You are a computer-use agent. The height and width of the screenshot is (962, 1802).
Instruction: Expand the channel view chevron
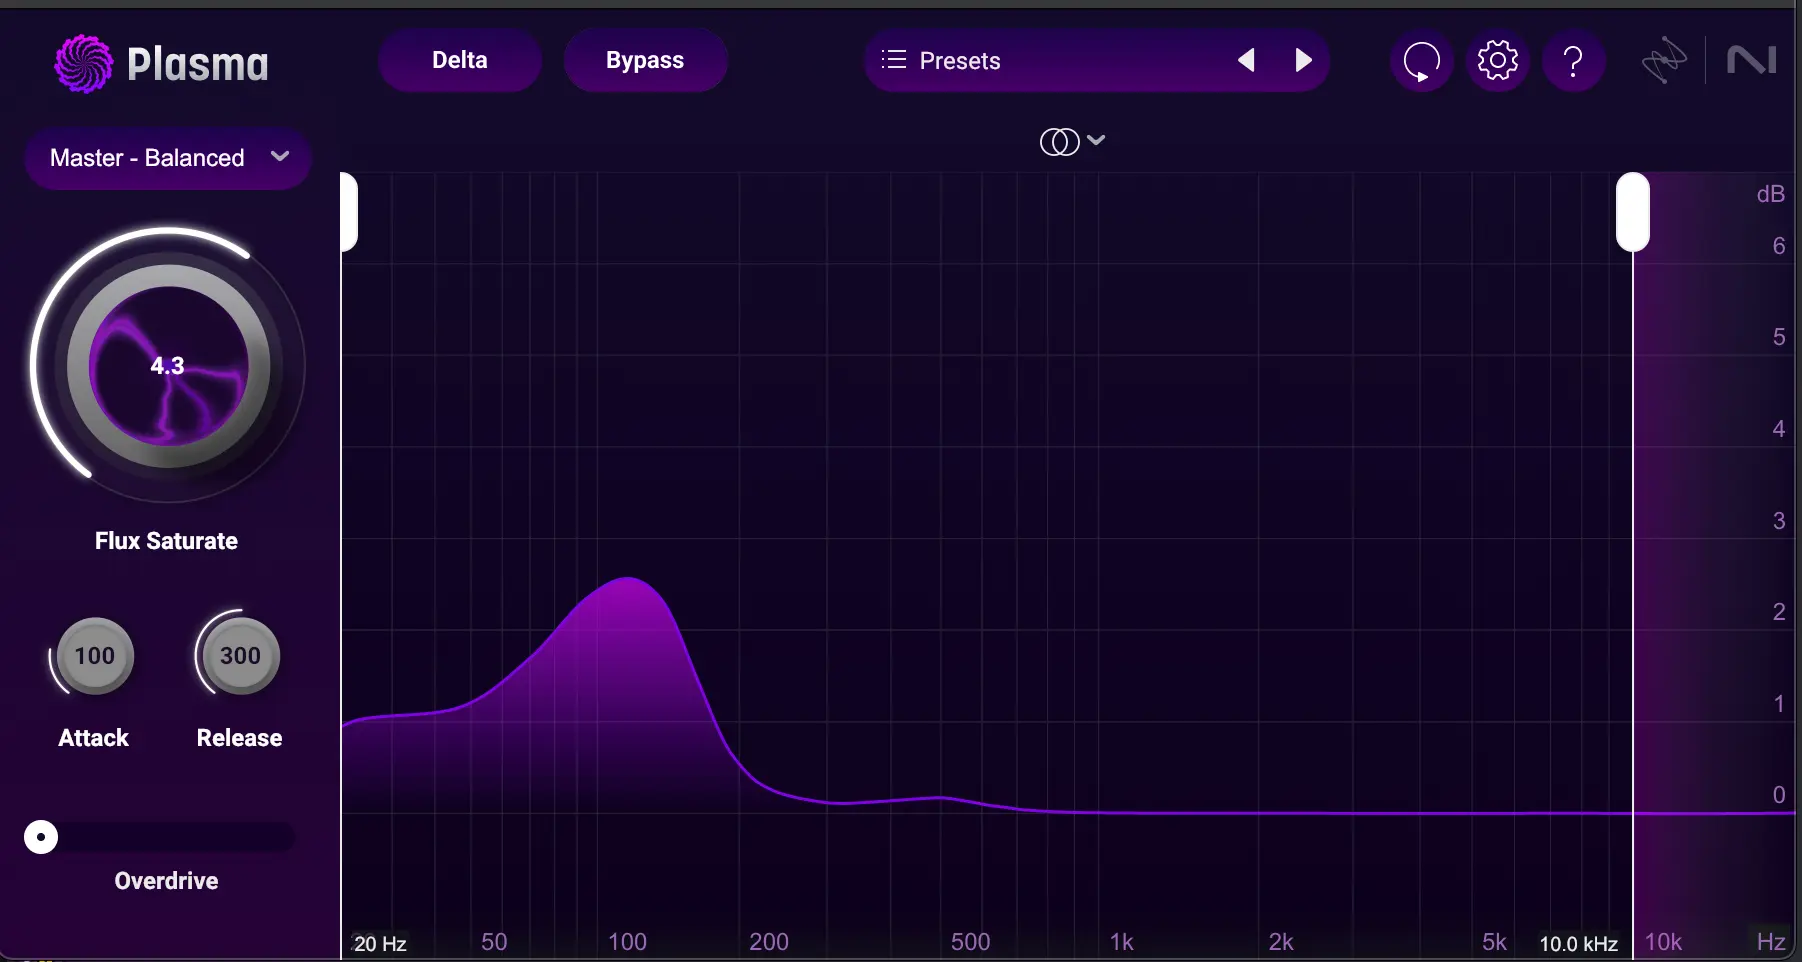(x=1097, y=141)
